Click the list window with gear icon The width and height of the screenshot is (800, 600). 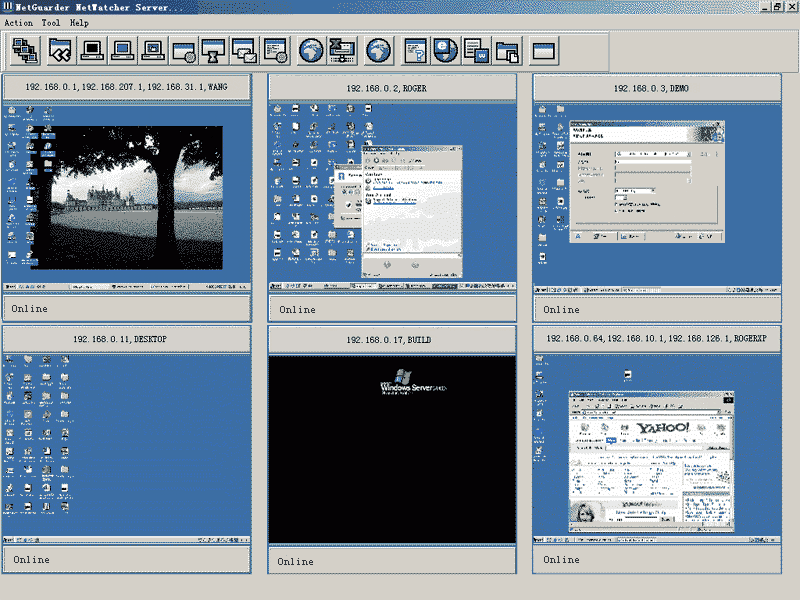(x=276, y=51)
